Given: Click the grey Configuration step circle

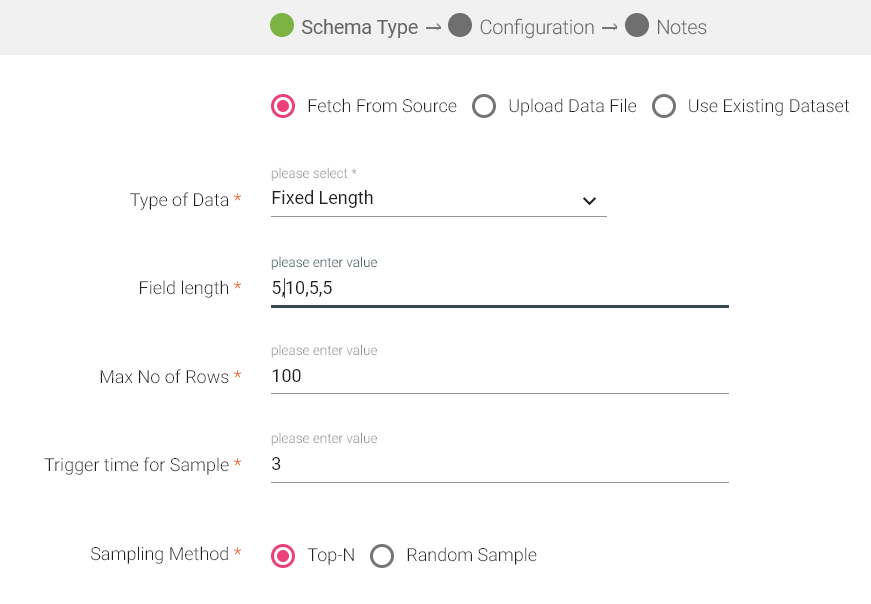Looking at the screenshot, I should [460, 27].
